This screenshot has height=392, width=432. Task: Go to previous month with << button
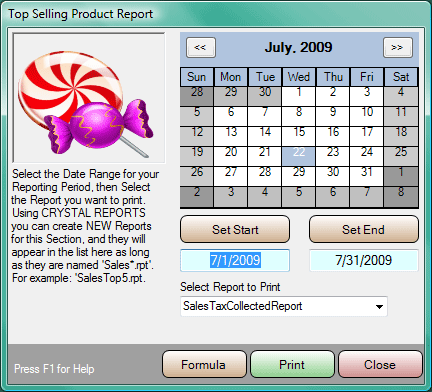pos(201,47)
